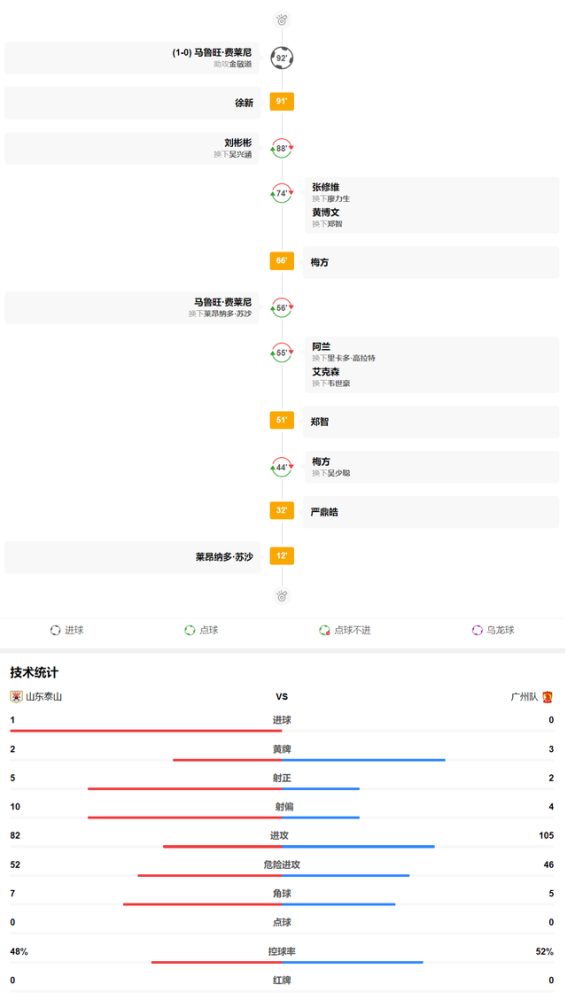Click the 广州队 team logo

[x=547, y=696]
